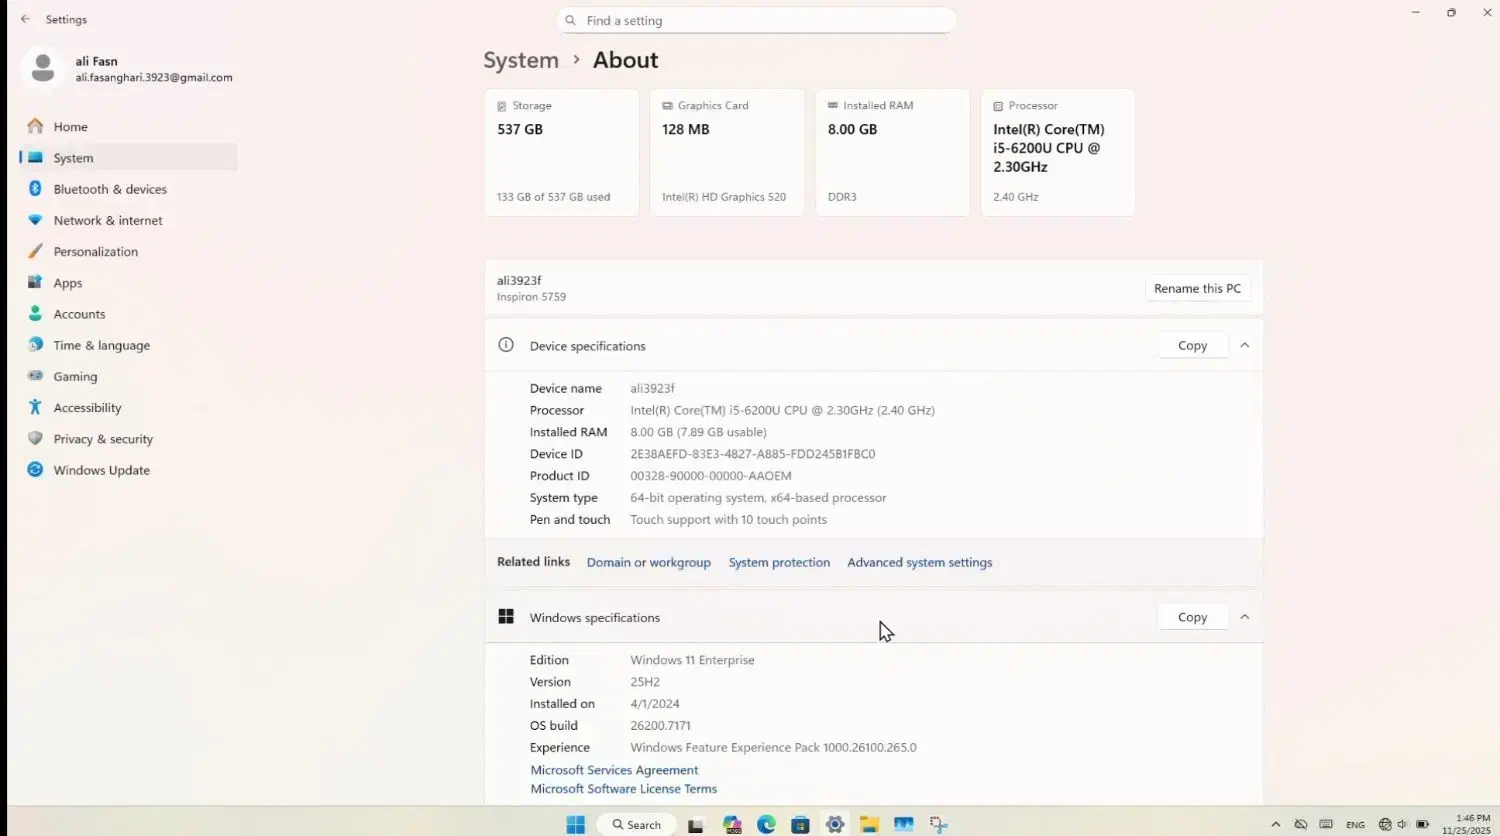Screen dimensions: 1500x836
Task: Open the Apps settings category
Action: pyautogui.click(x=68, y=283)
